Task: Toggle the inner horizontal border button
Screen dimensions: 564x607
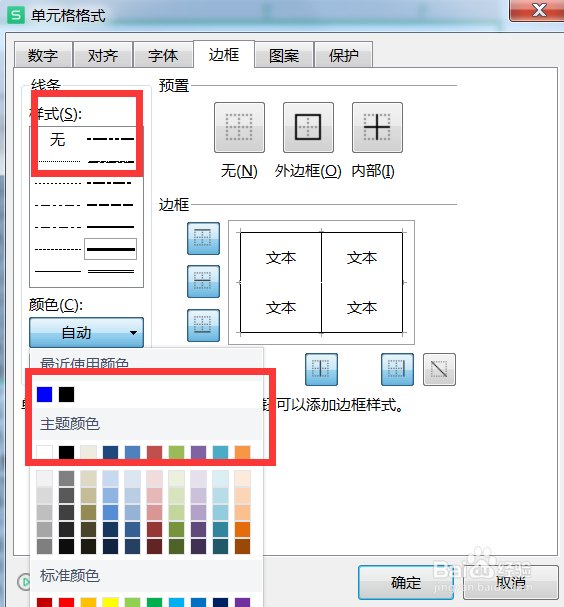Action: pos(203,281)
